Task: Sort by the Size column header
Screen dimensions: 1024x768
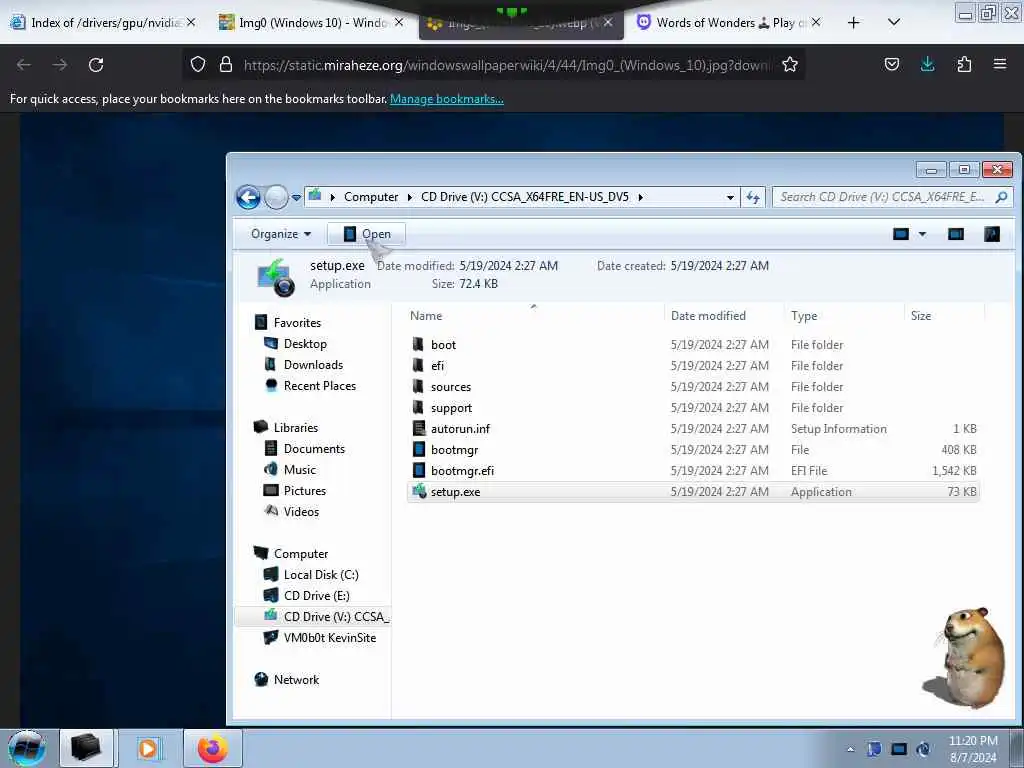Action: pos(921,316)
